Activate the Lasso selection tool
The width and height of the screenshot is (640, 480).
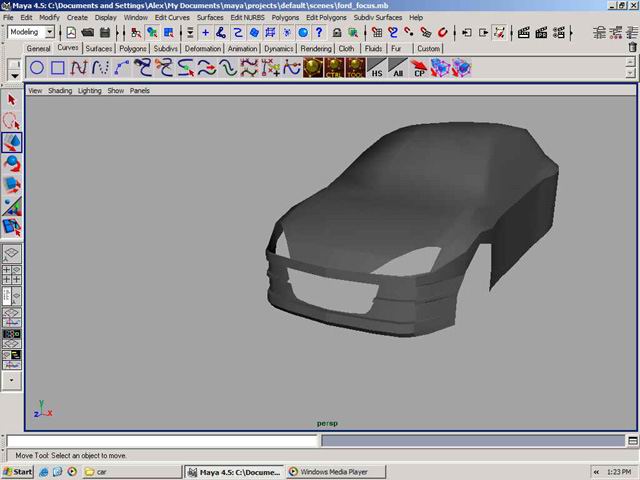12,121
